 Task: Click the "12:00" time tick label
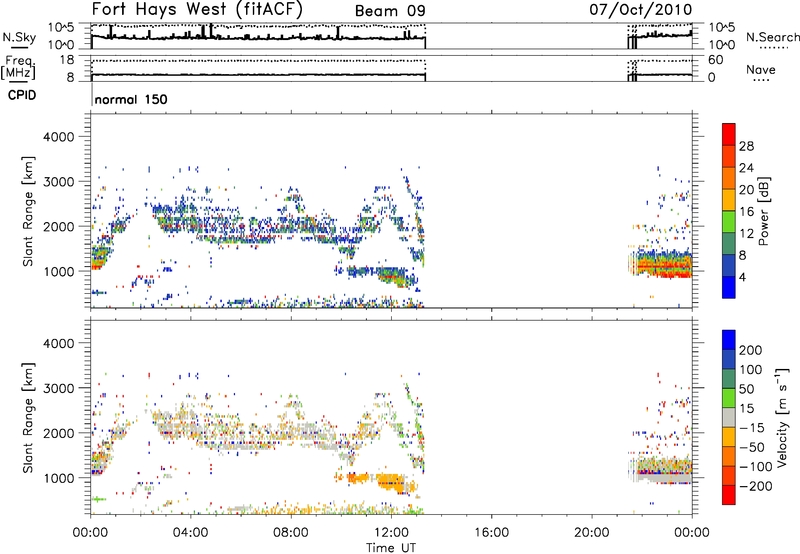[391, 533]
